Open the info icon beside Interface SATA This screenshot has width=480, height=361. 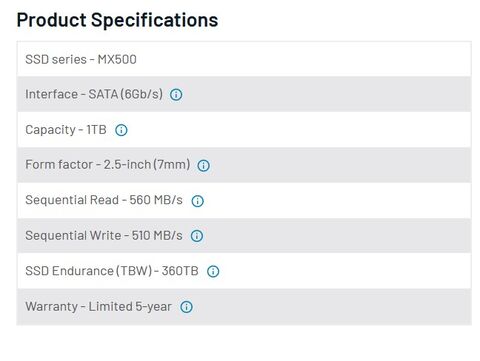coord(176,95)
